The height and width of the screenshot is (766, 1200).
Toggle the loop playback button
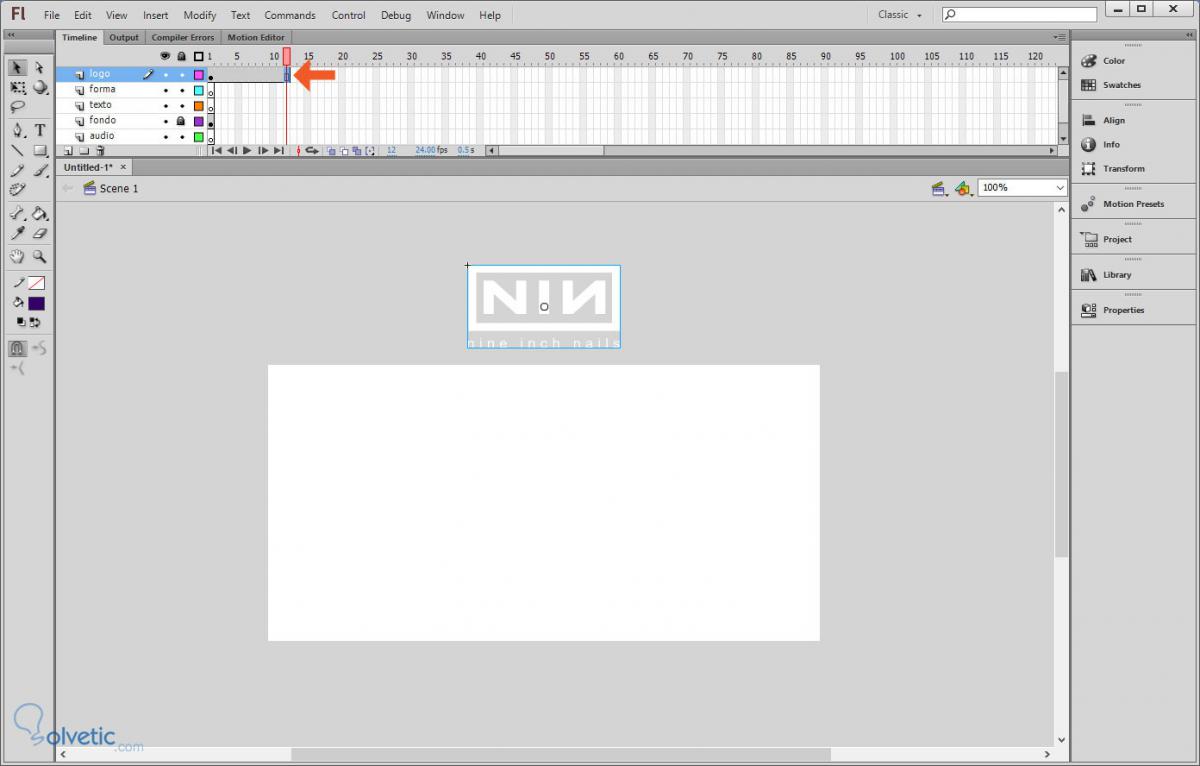click(x=312, y=151)
